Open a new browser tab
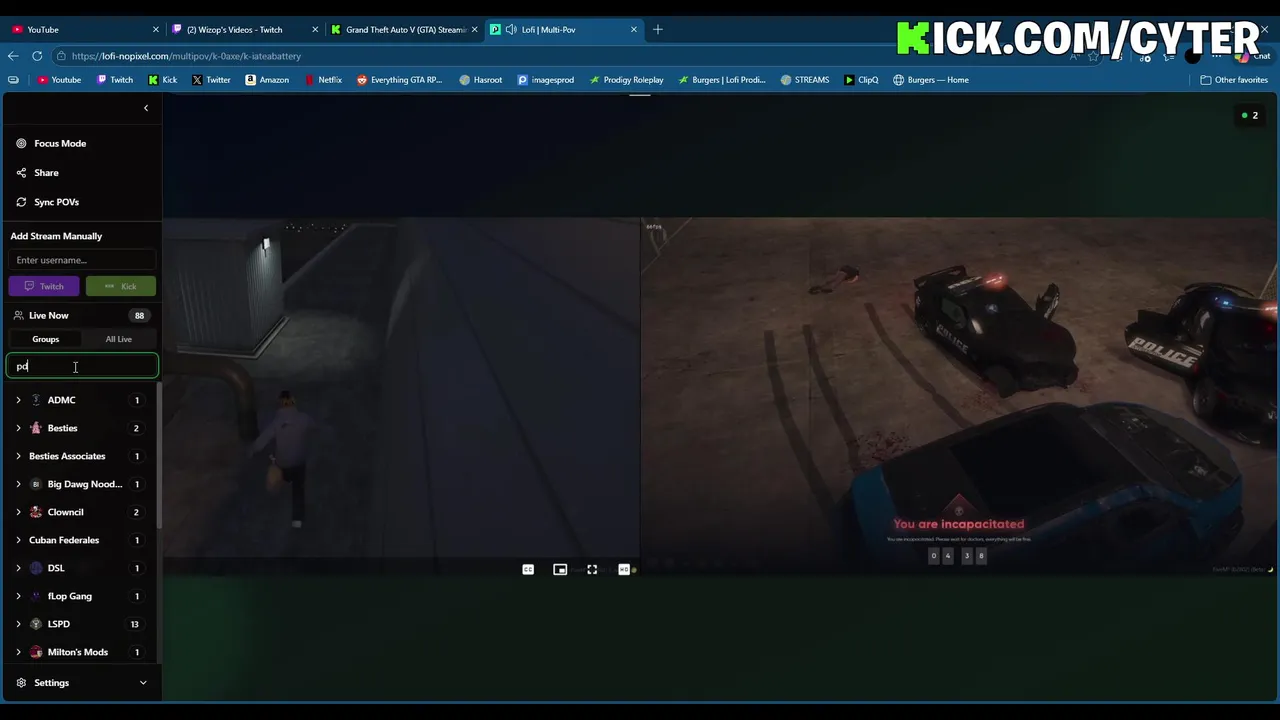This screenshot has height=720, width=1280. tap(658, 30)
